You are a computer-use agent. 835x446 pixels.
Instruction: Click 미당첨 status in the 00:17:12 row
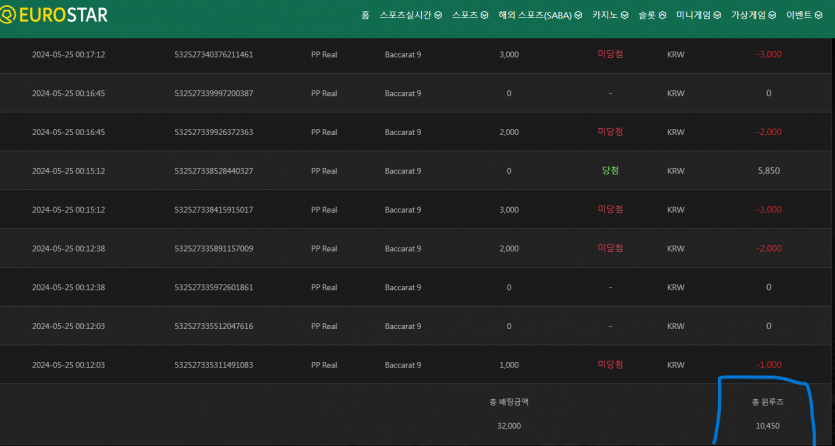[610, 54]
